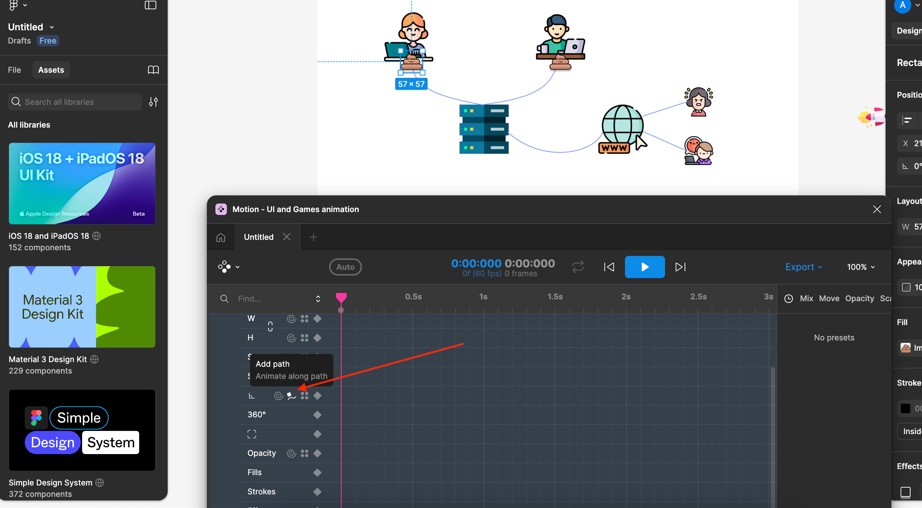Click the Opacity row easing spiral icon

[291, 453]
